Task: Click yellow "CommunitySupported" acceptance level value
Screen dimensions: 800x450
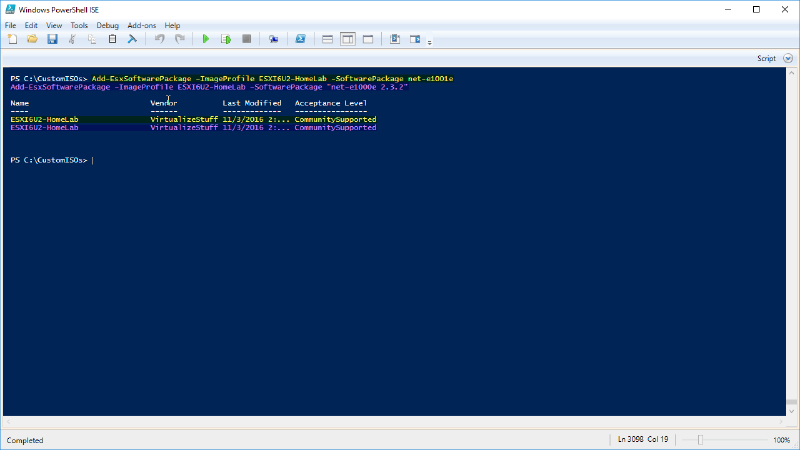Action: point(335,119)
